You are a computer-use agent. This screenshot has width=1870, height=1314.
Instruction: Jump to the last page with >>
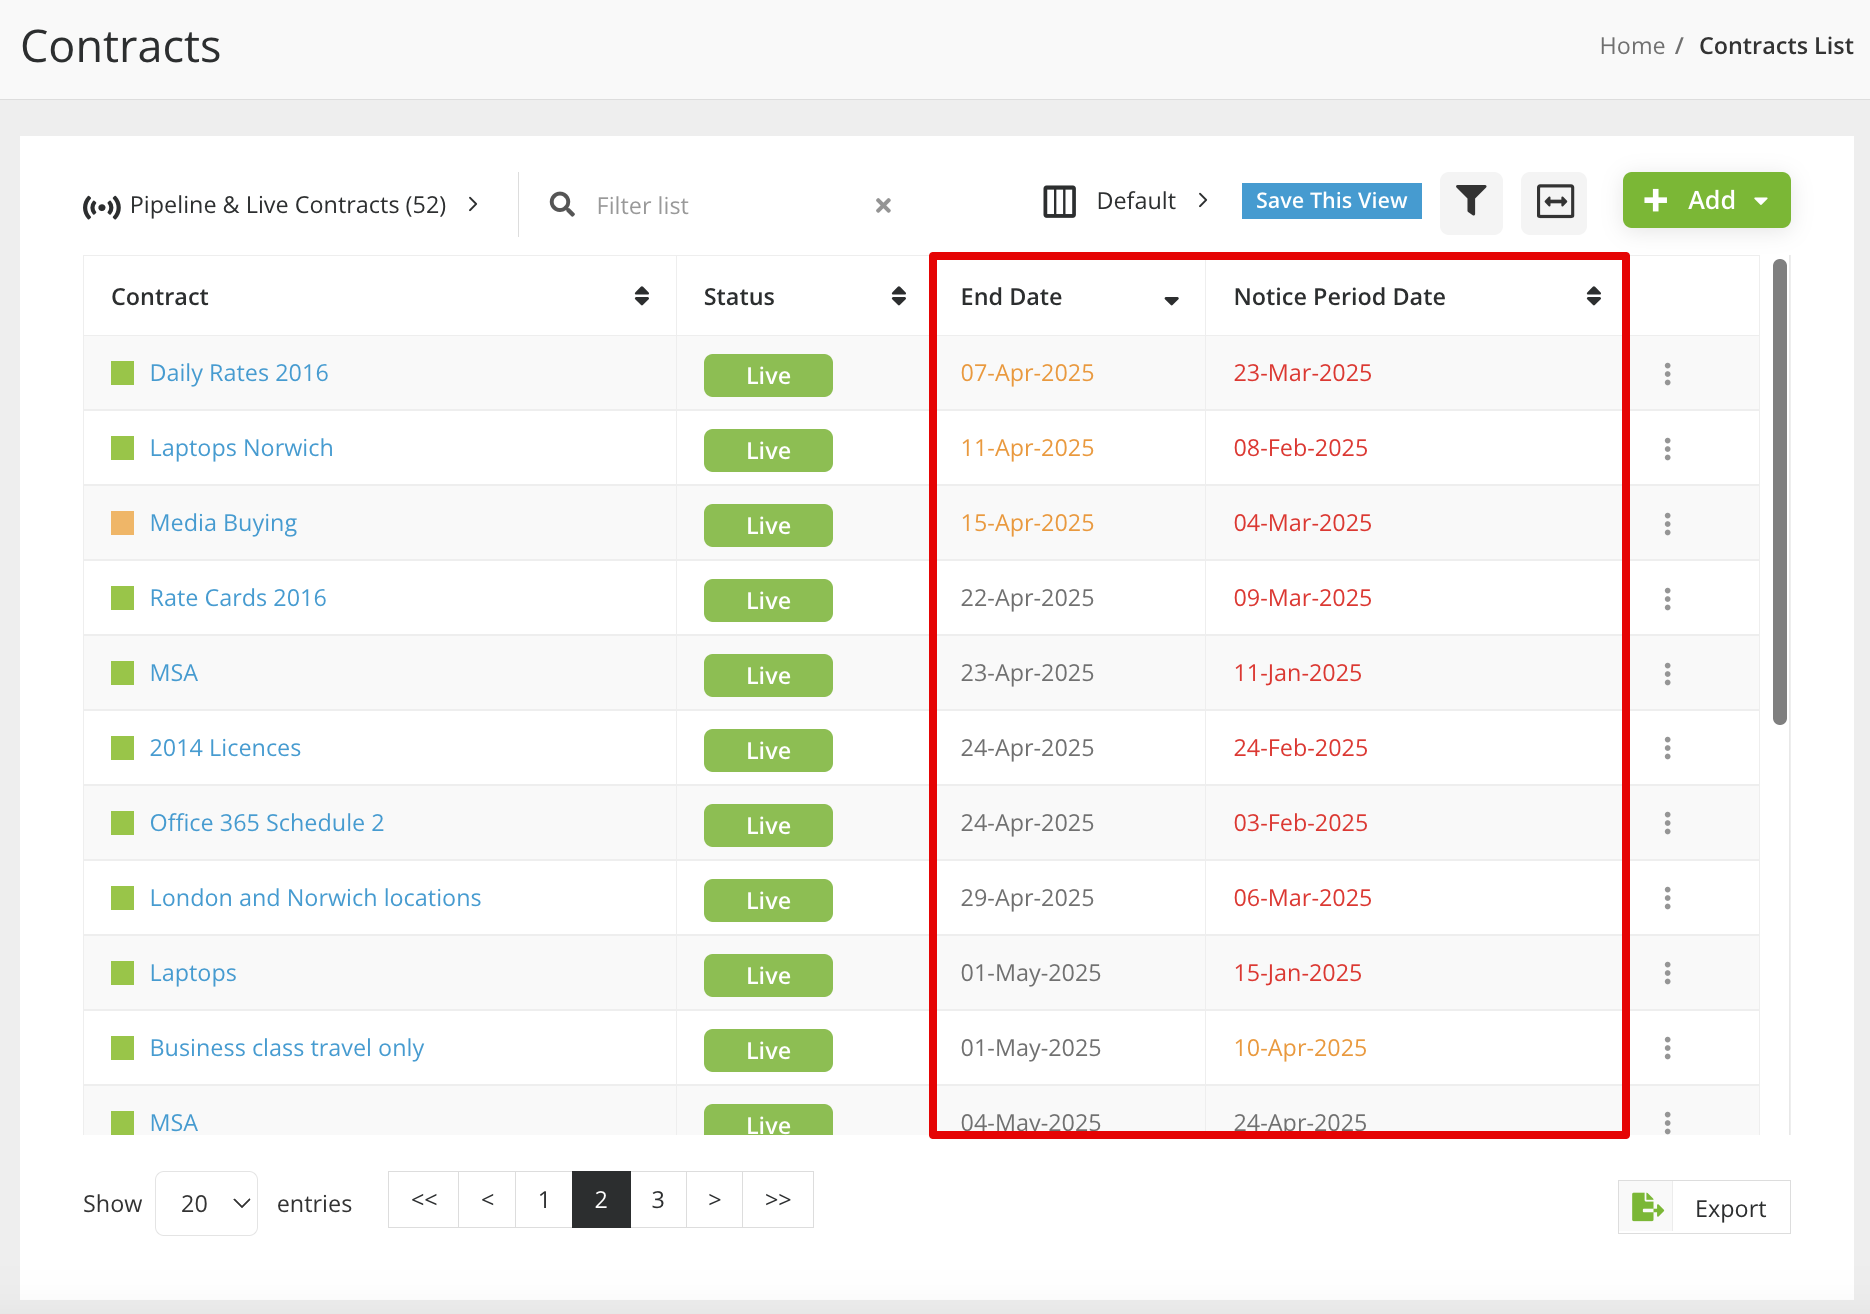[x=777, y=1200]
